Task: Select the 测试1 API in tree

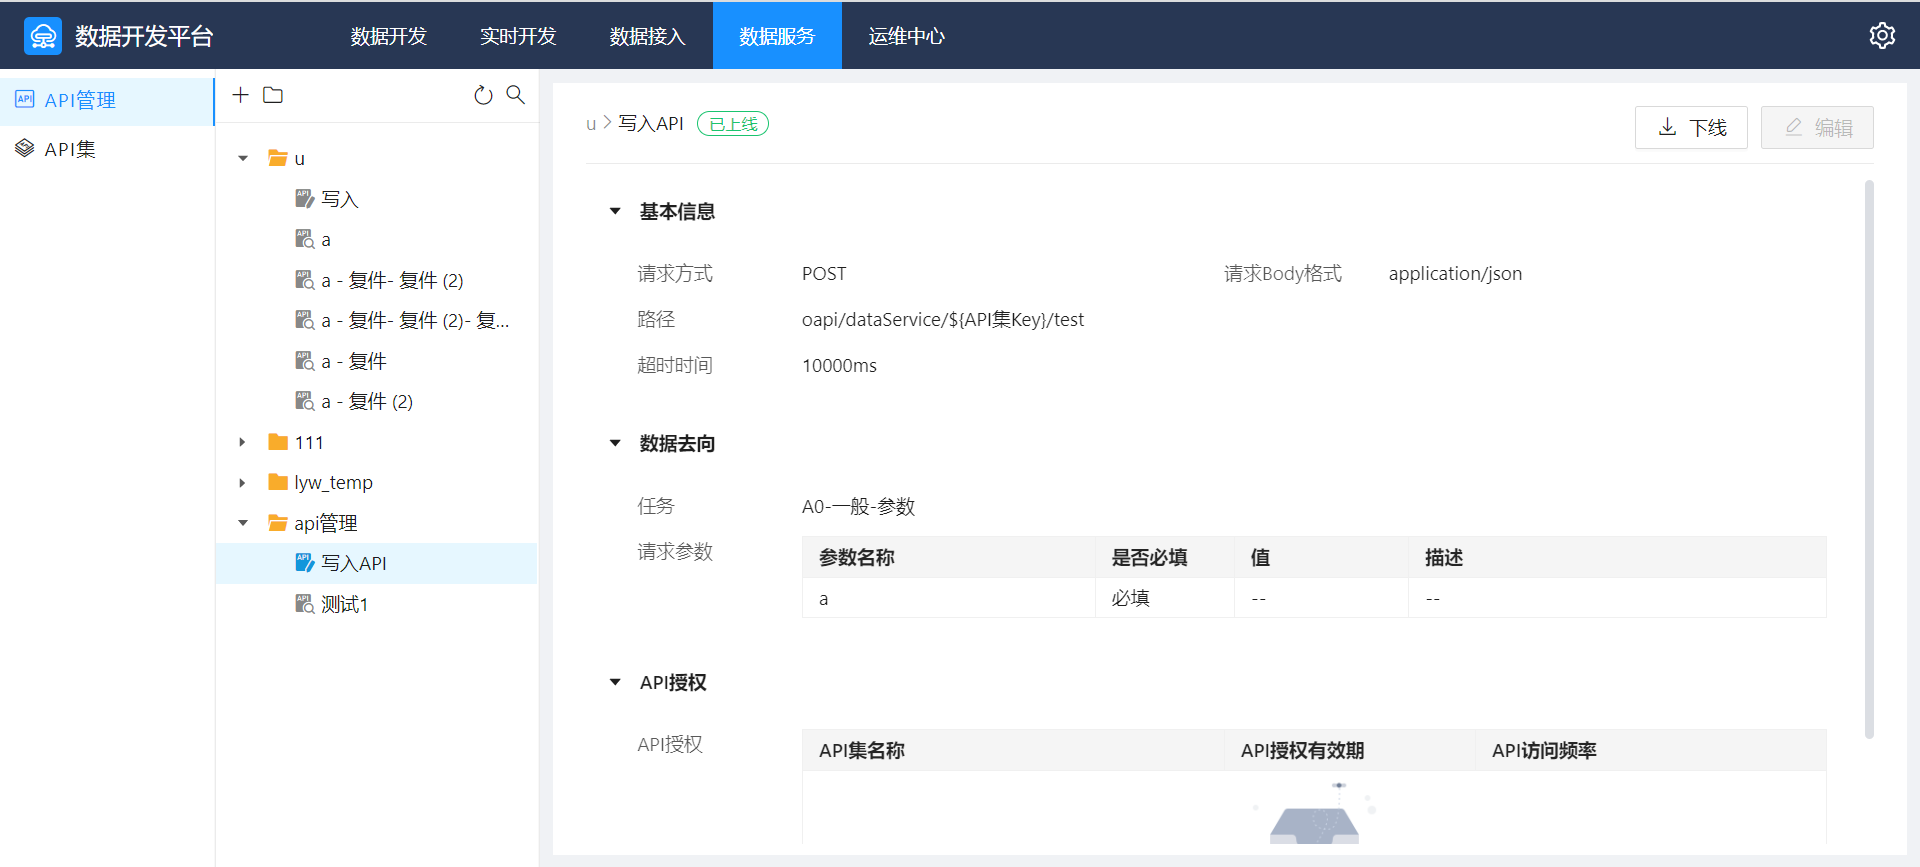Action: 344,605
